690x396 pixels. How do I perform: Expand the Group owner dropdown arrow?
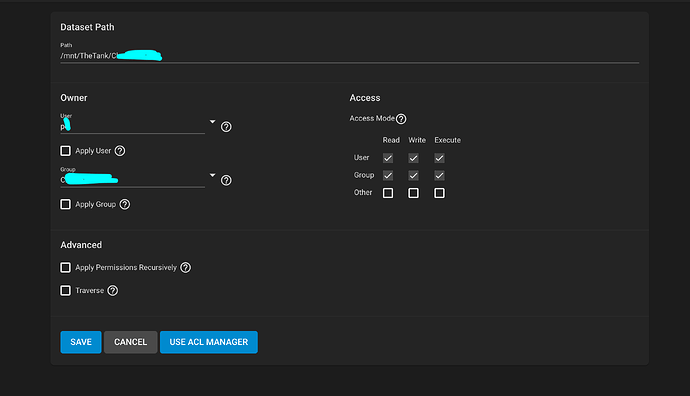[213, 175]
